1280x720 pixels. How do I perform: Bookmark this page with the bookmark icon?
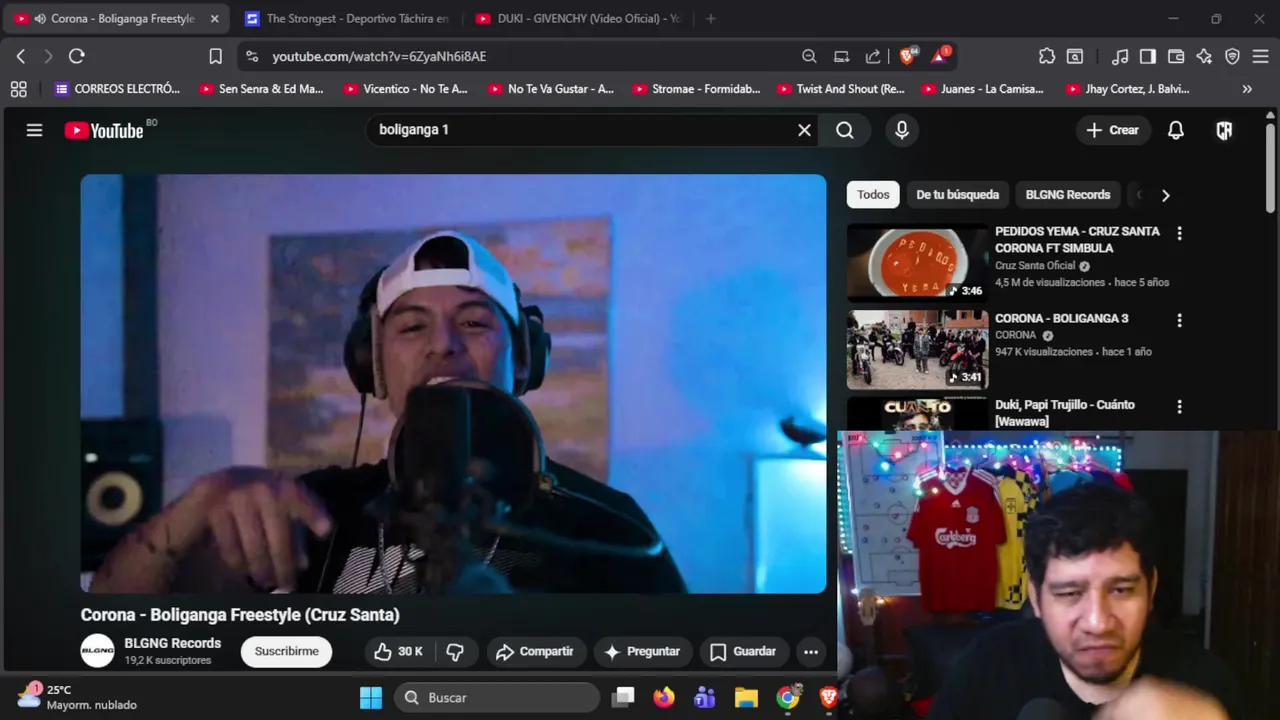tap(215, 56)
